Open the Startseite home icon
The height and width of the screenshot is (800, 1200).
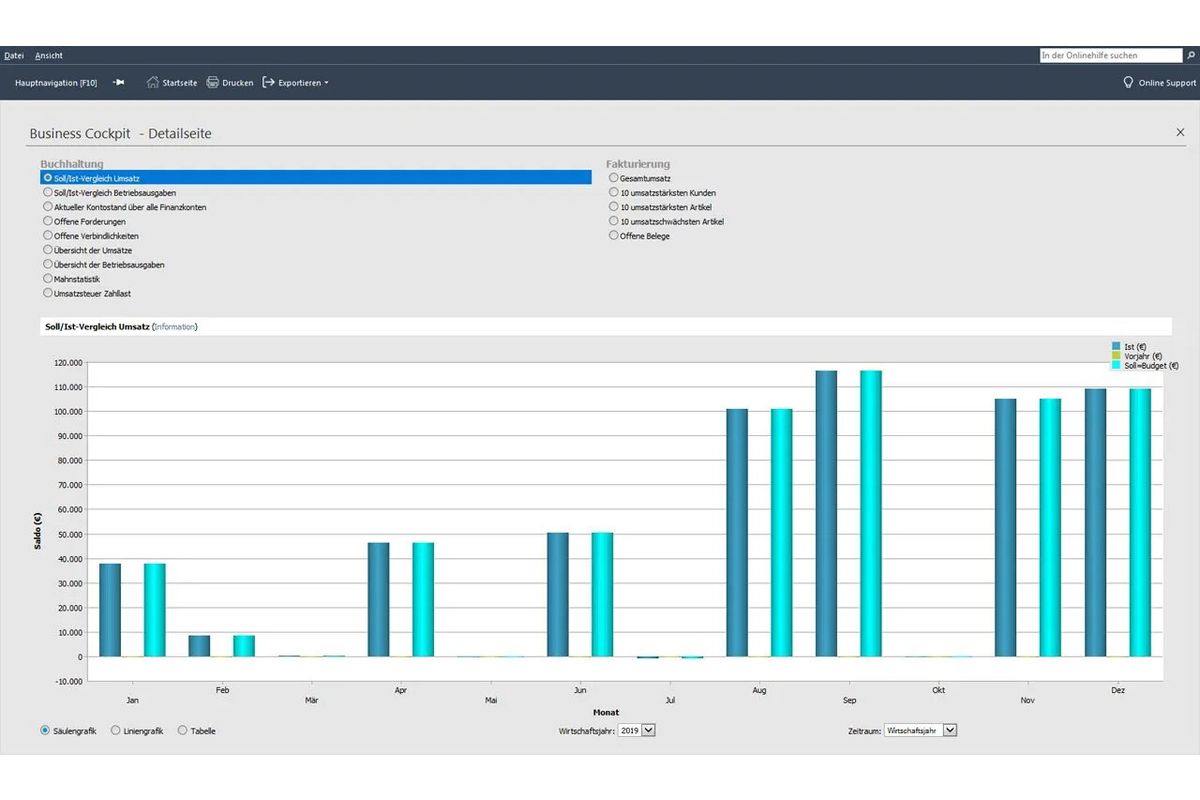point(153,82)
